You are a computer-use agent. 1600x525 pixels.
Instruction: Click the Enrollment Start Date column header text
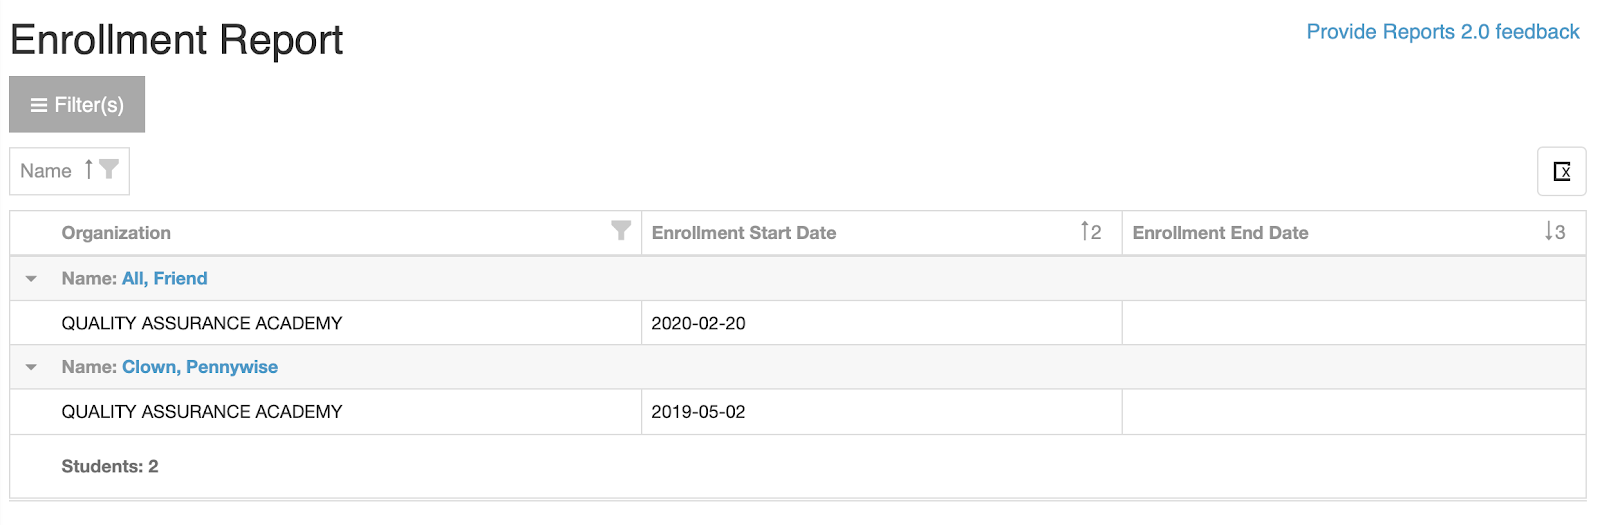click(x=743, y=233)
